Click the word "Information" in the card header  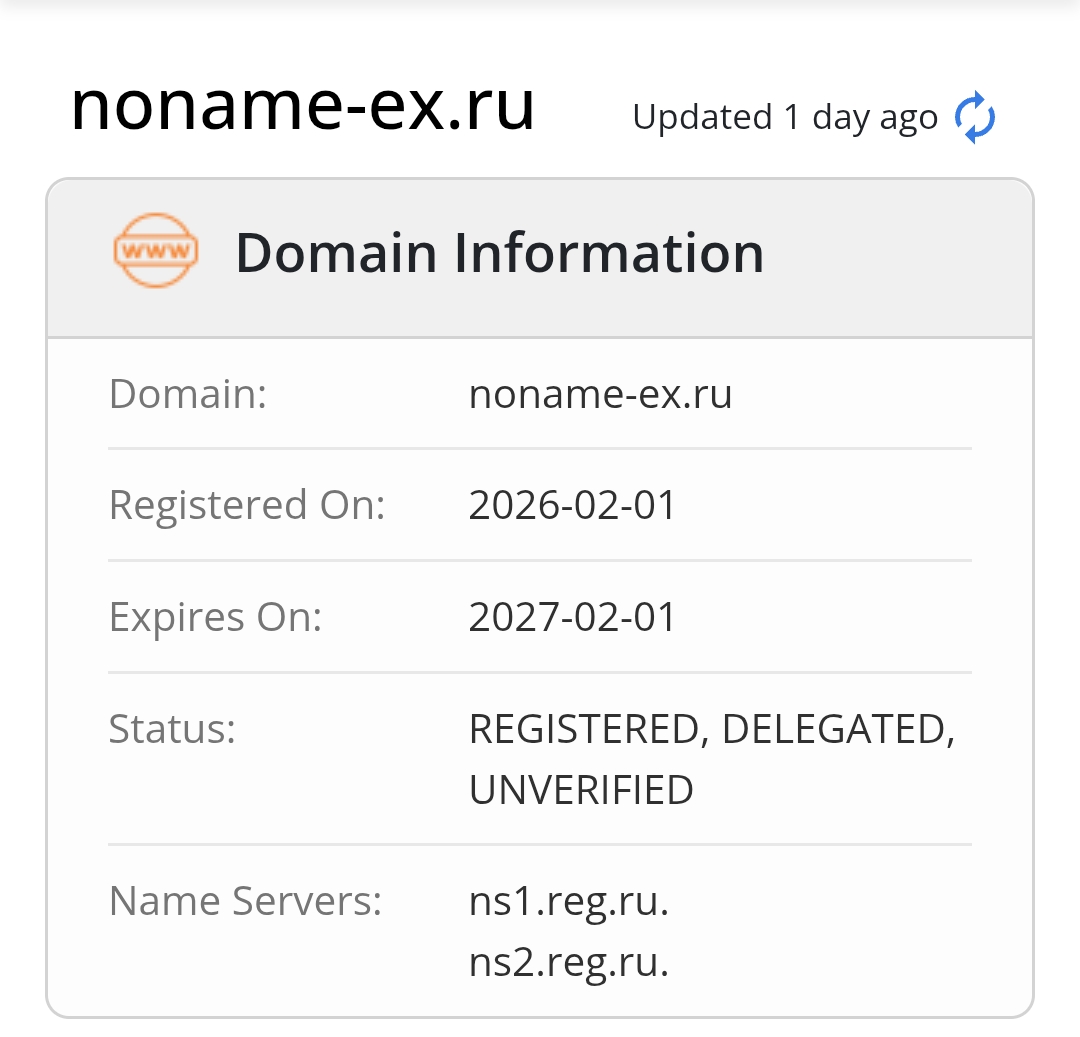pyautogui.click(x=609, y=253)
